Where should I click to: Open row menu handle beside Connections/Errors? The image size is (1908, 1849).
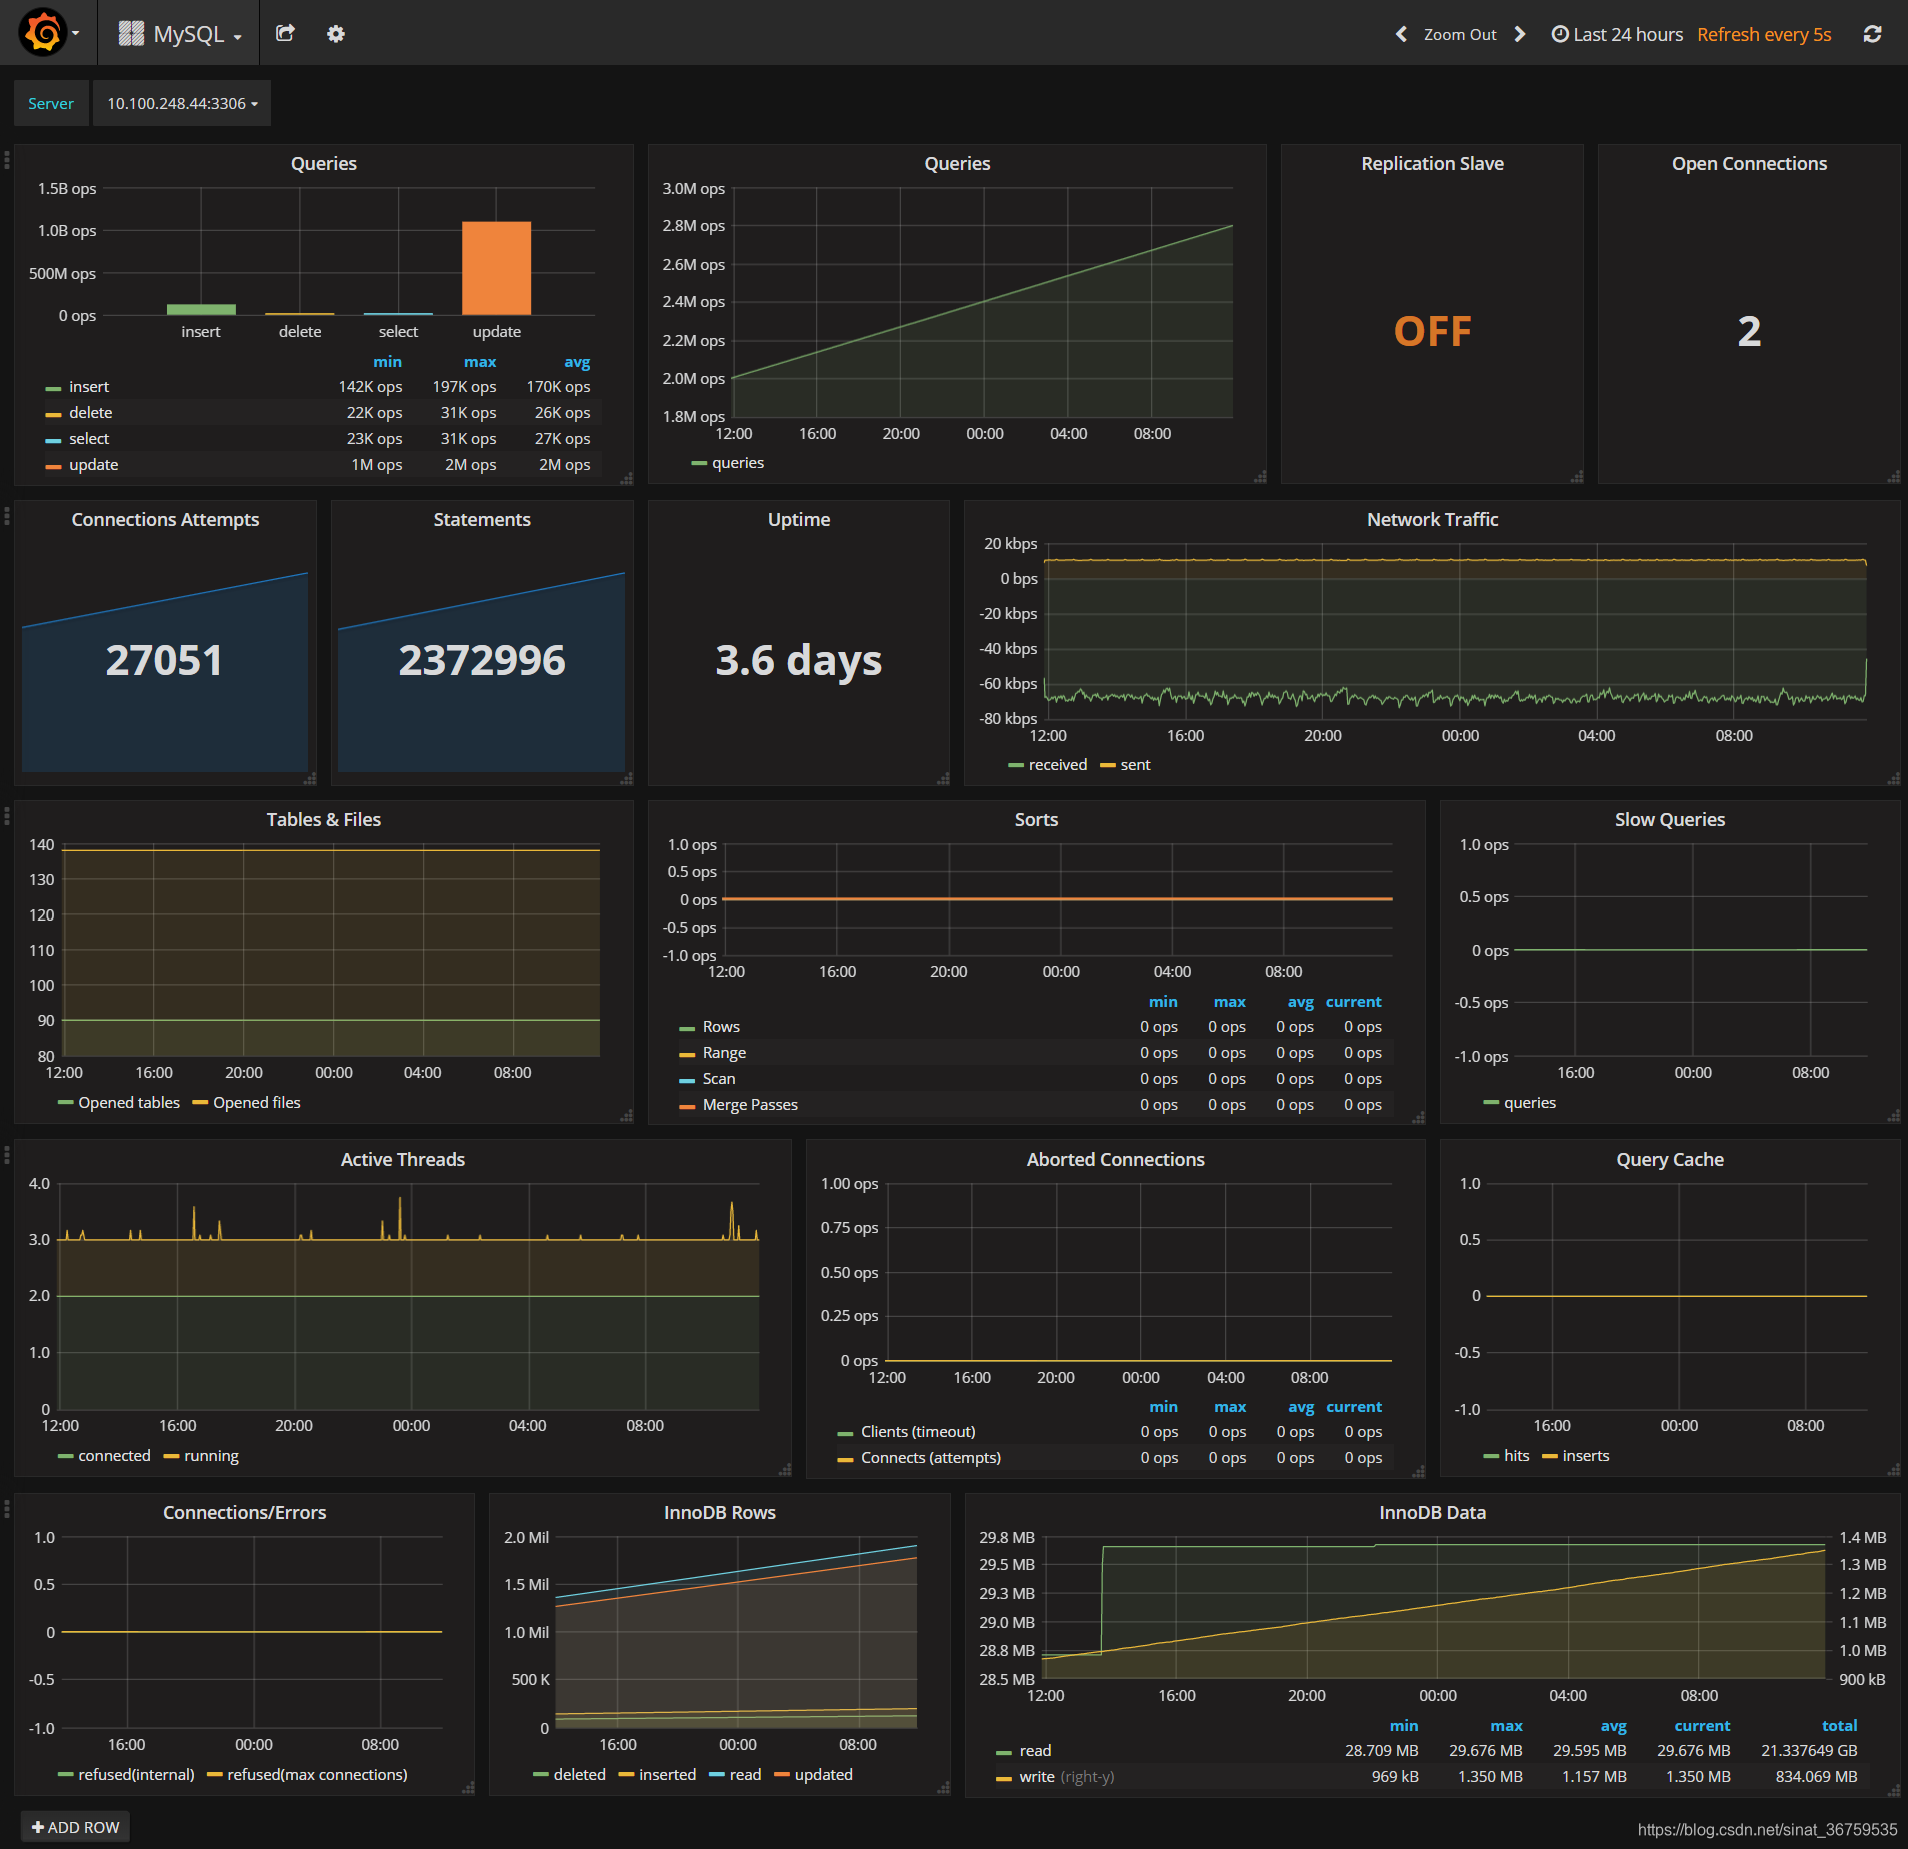coord(7,1508)
